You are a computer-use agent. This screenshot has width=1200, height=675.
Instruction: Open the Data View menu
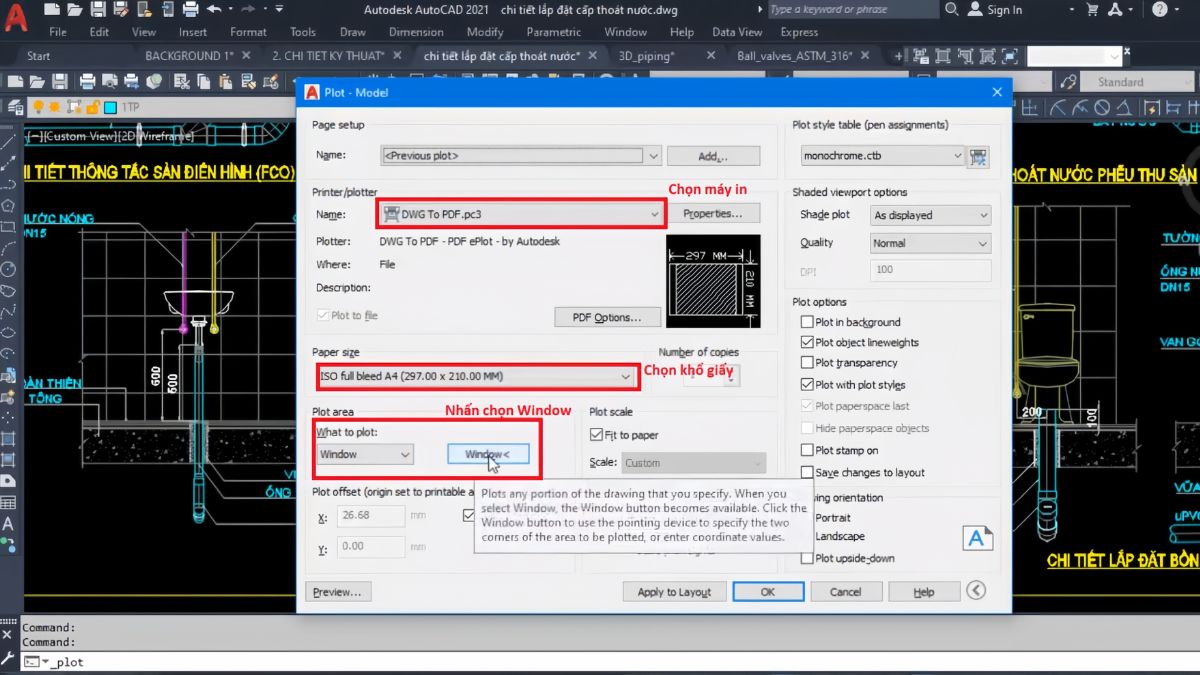738,32
